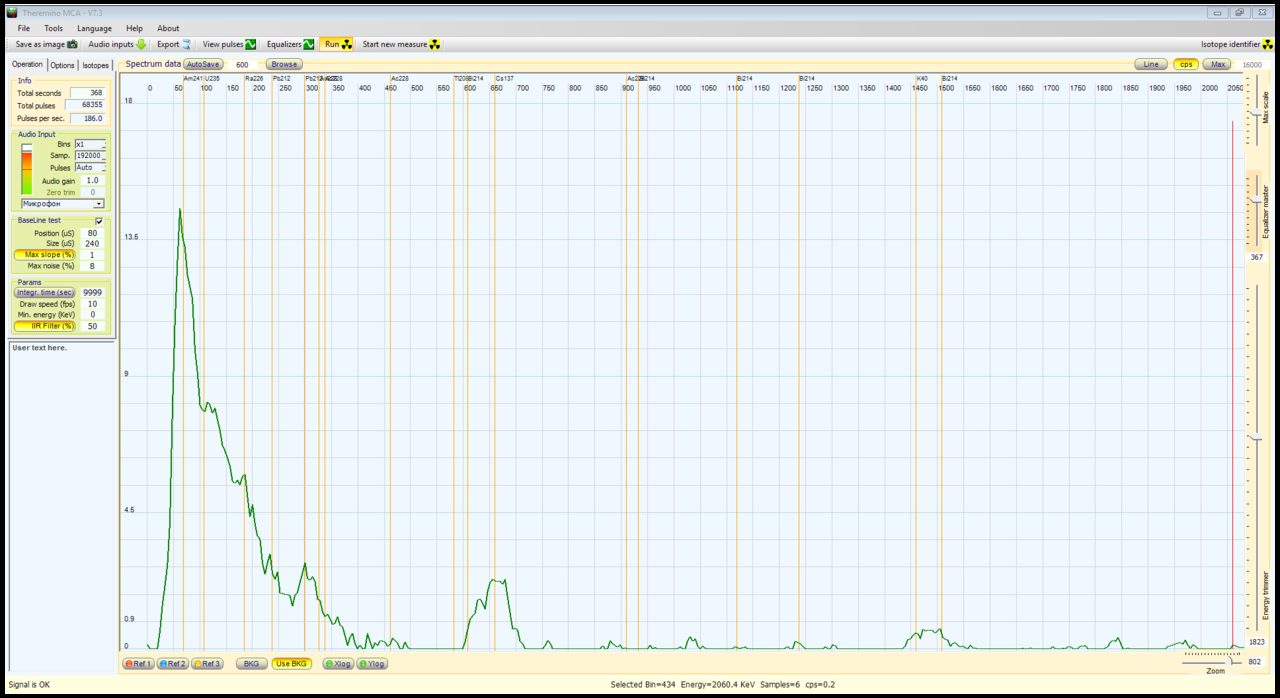Open the Bins dropdown showing x1
This screenshot has height=698, width=1280.
point(90,144)
